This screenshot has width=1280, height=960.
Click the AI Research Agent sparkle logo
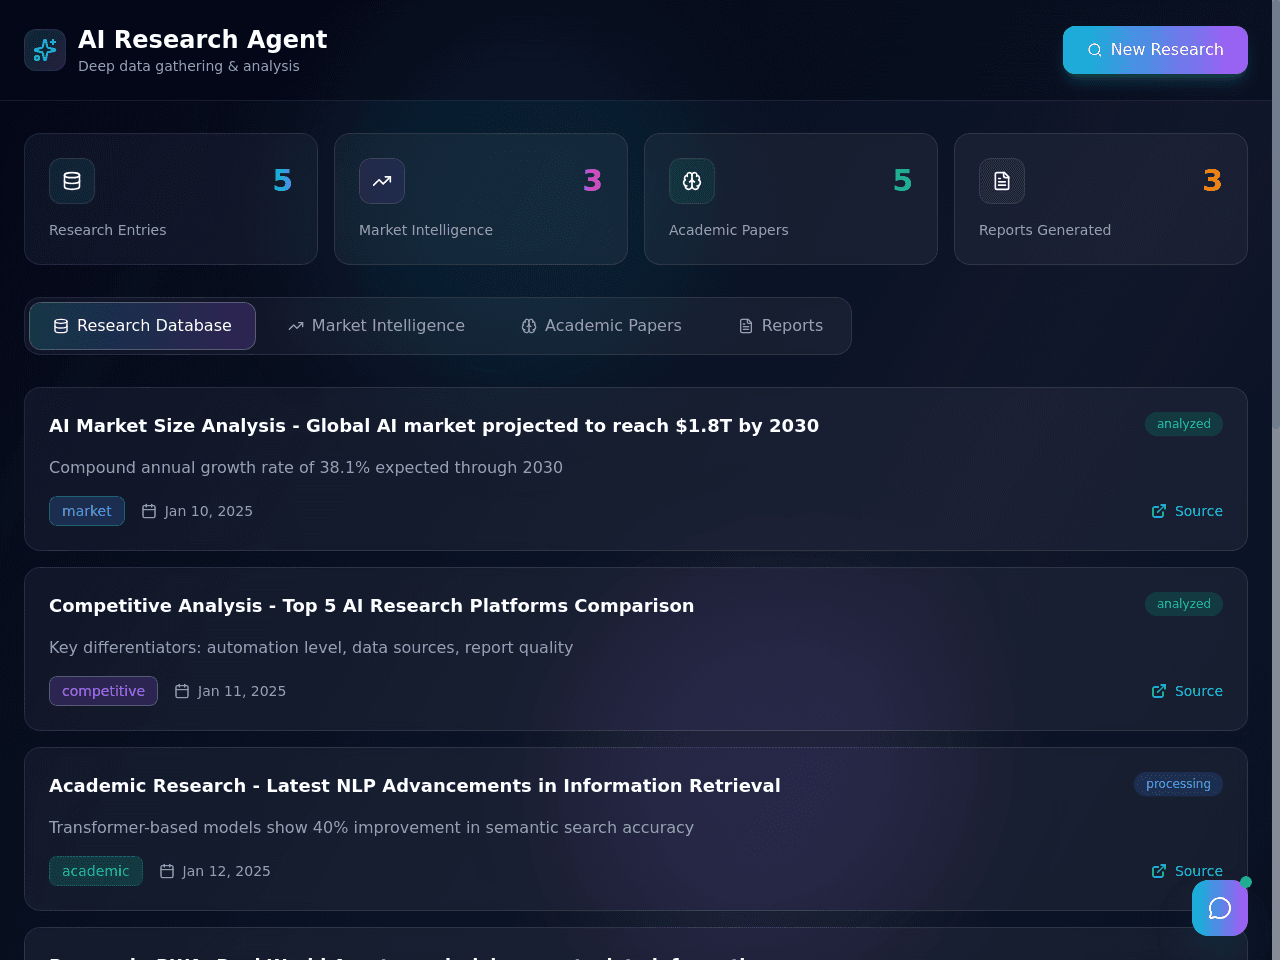(45, 50)
